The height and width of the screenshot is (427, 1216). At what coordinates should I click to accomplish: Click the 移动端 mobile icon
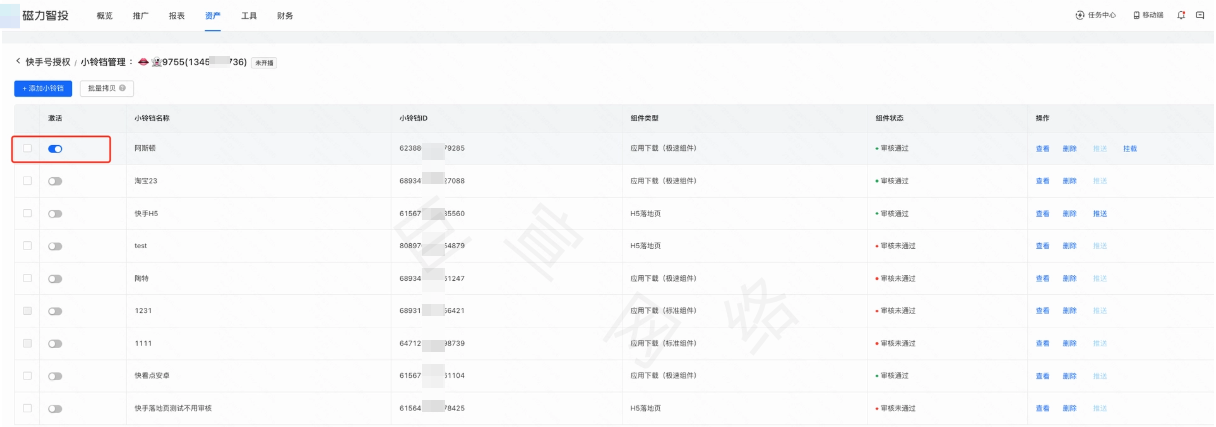(1148, 15)
